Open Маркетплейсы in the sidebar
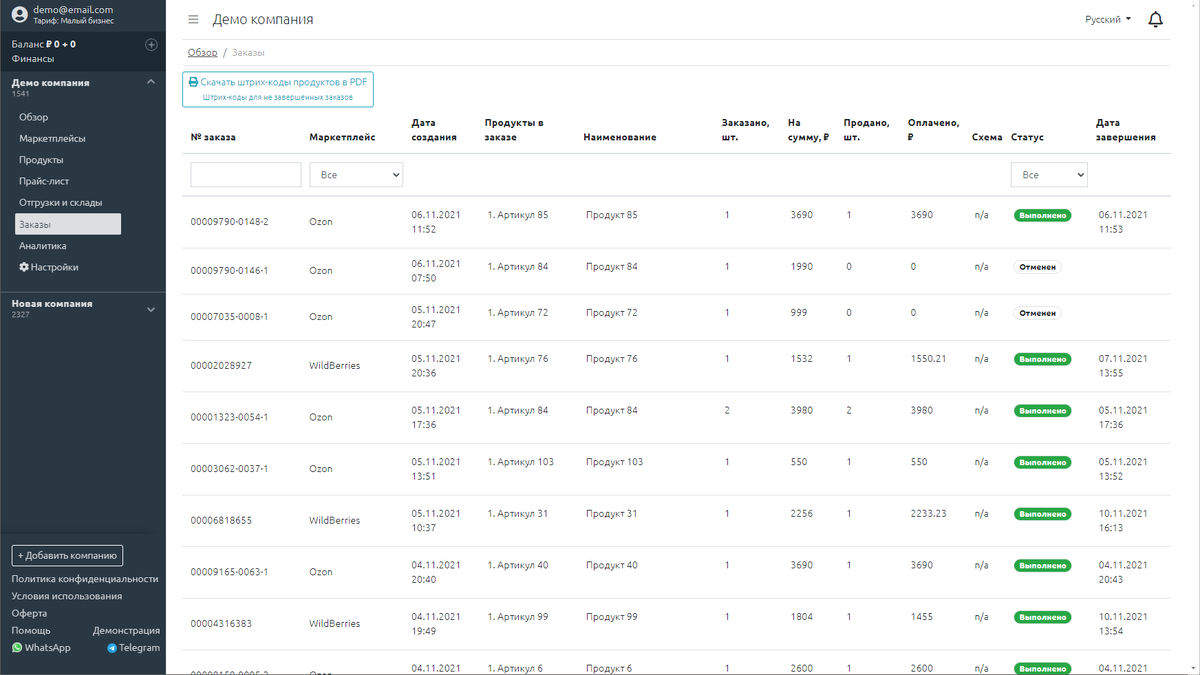 (x=52, y=139)
